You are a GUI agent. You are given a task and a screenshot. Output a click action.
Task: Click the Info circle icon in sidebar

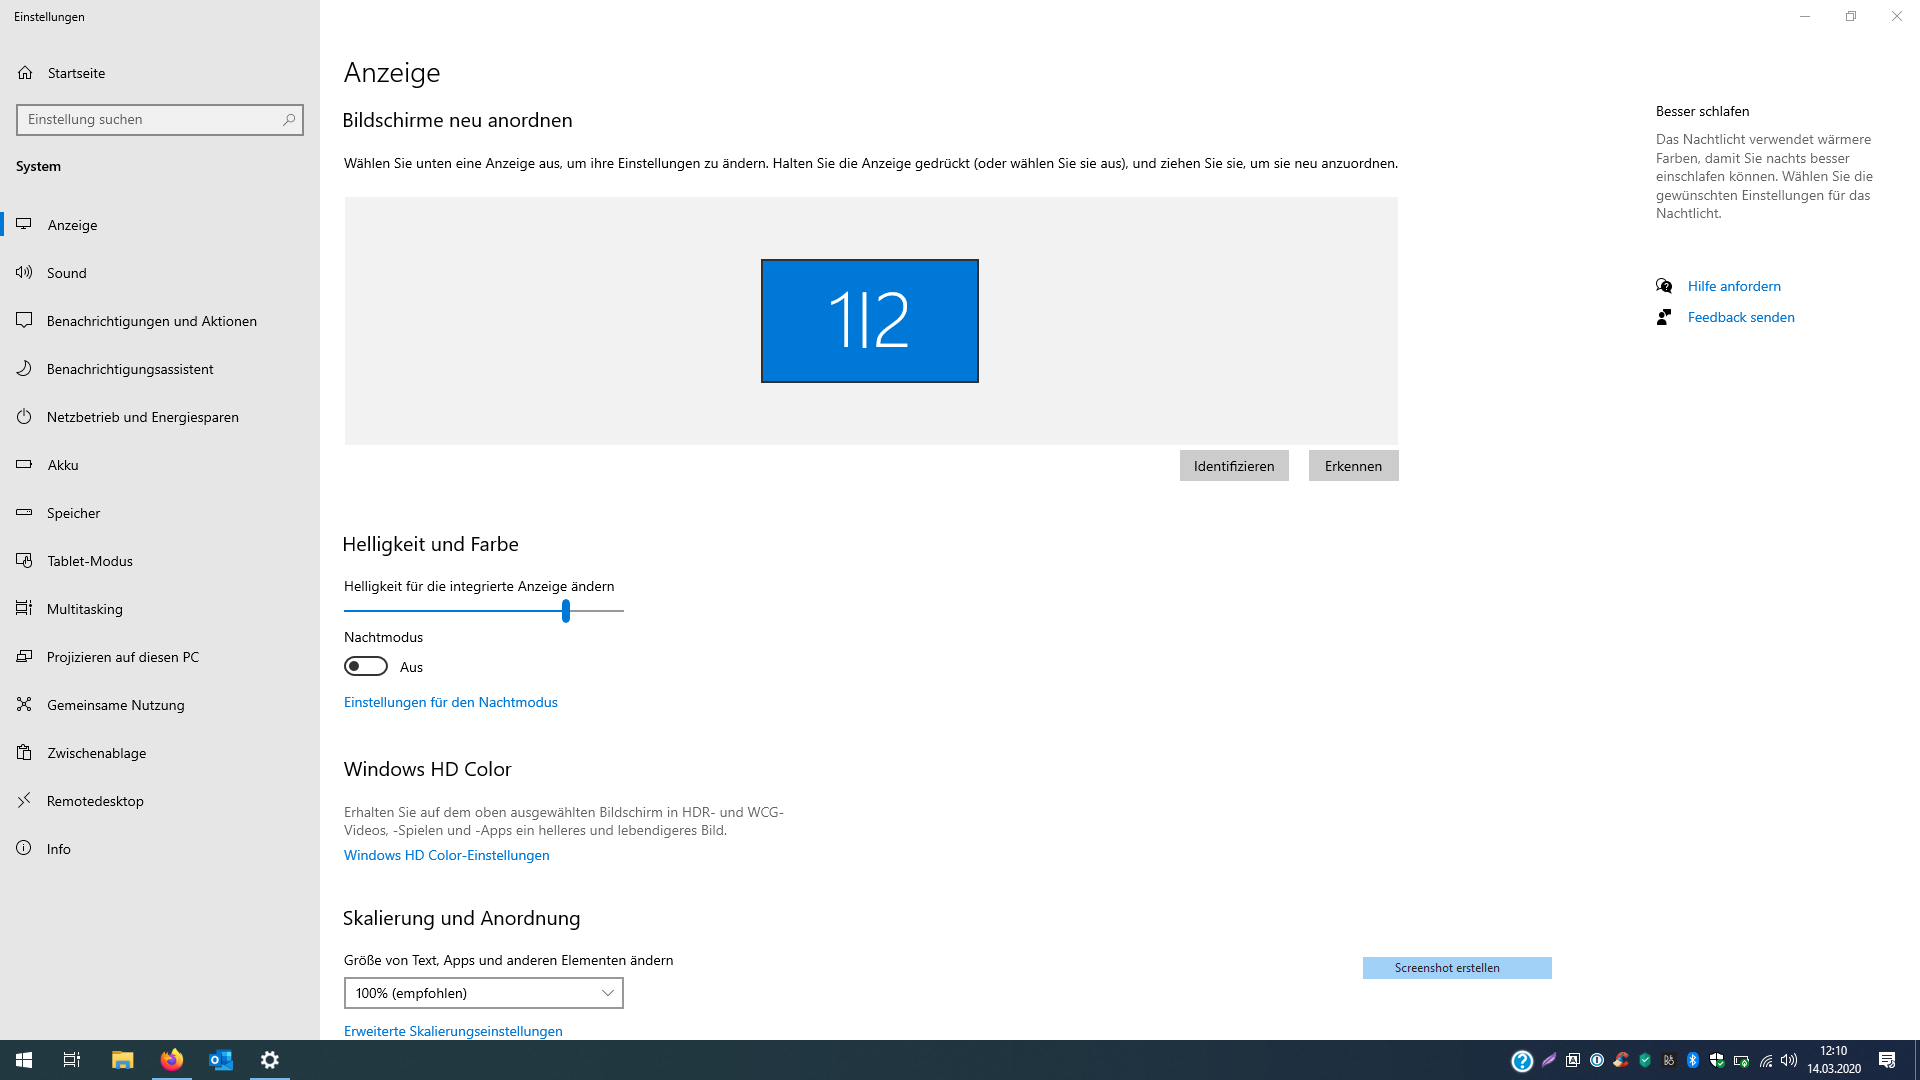[x=24, y=848]
